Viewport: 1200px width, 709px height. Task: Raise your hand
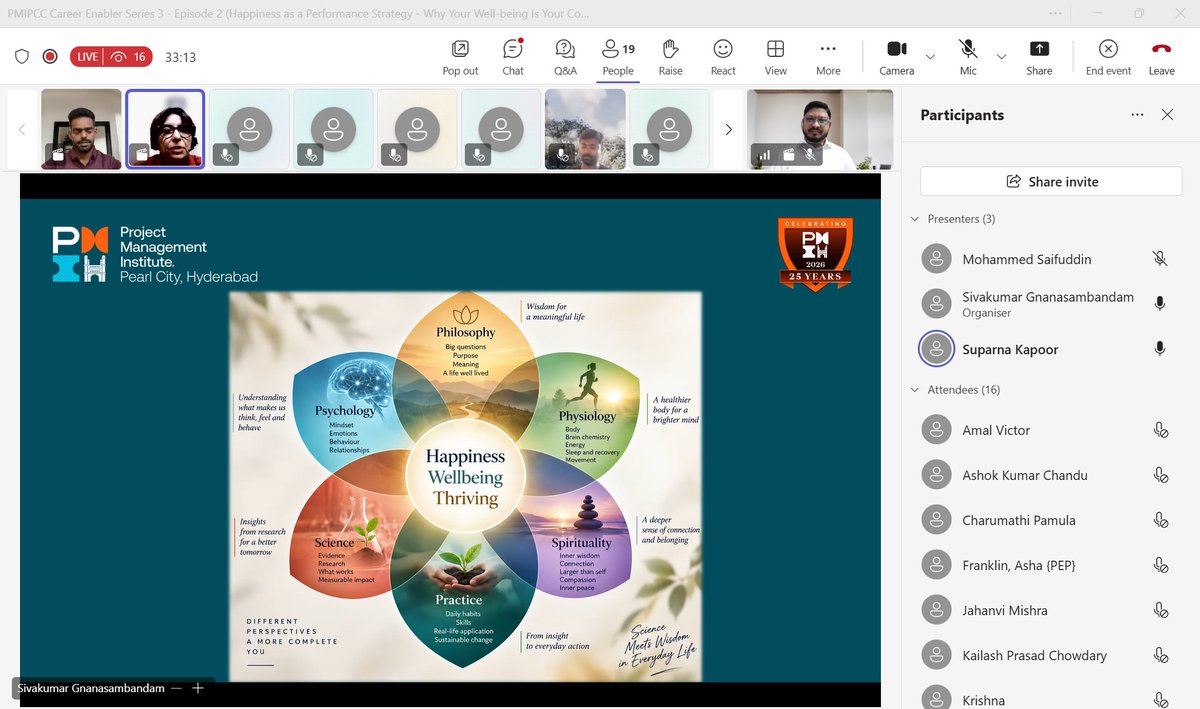click(671, 57)
